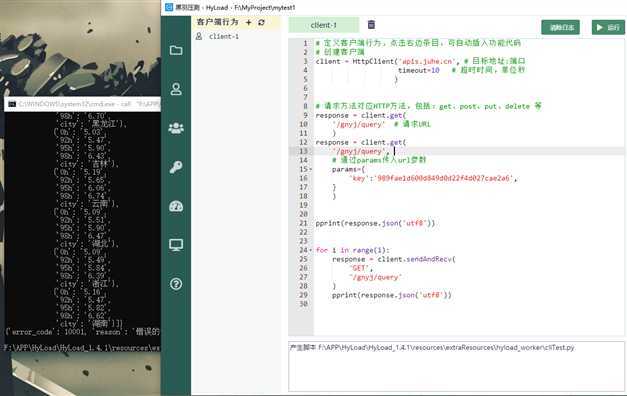Click the 'key' value string on line 16
Screen dimensions: 627x396
coord(443,178)
